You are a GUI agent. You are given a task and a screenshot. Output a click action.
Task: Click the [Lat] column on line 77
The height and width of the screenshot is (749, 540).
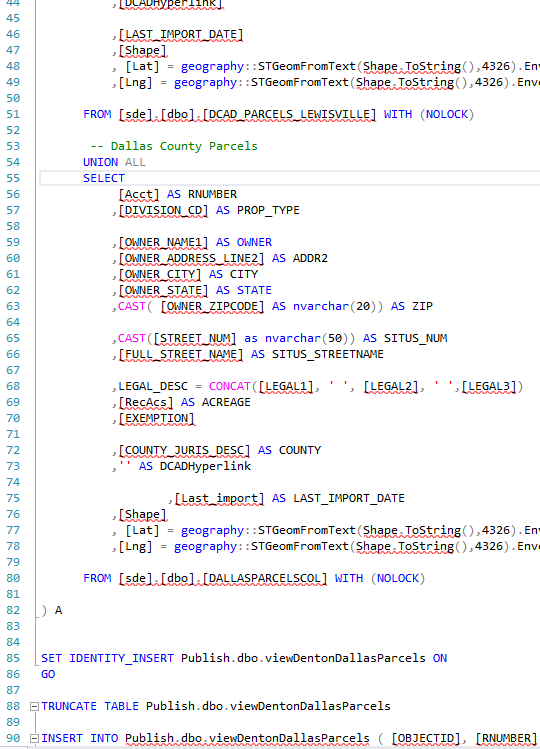click(x=142, y=531)
